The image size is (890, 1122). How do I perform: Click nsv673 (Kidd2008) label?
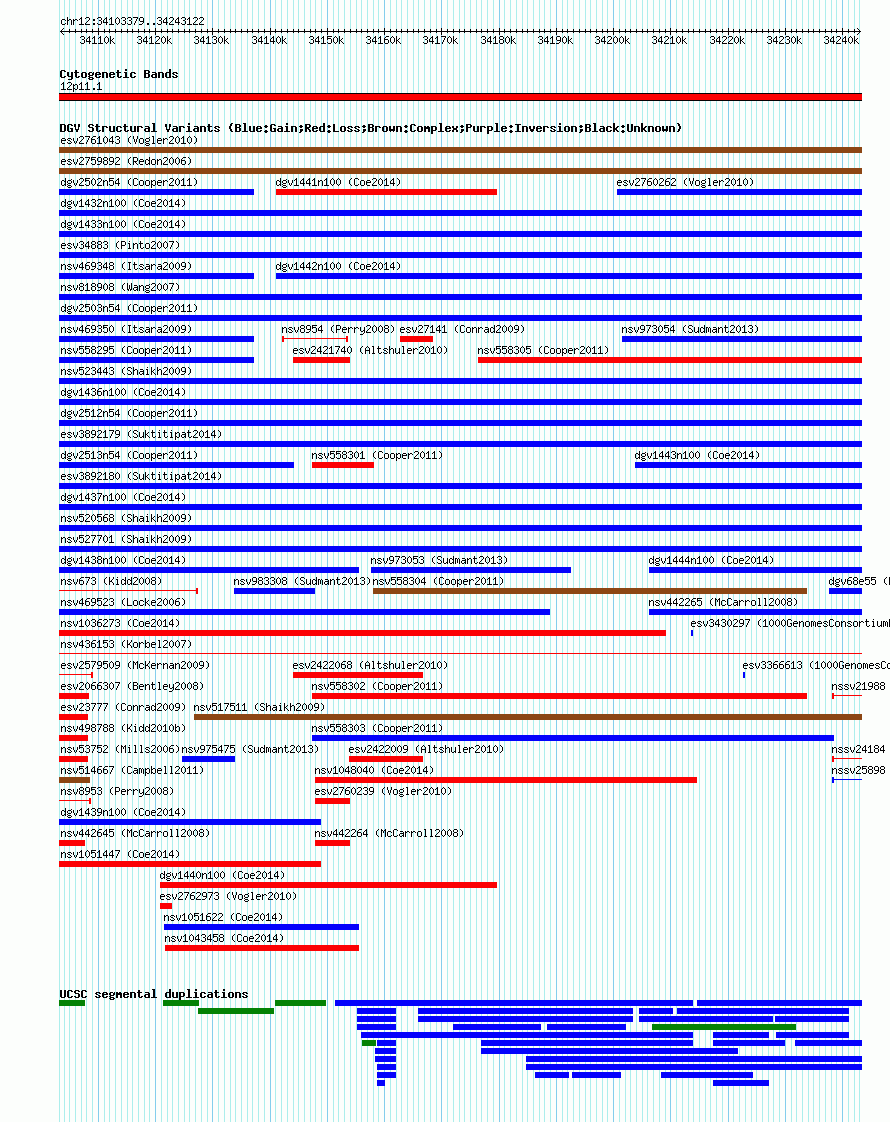point(111,581)
